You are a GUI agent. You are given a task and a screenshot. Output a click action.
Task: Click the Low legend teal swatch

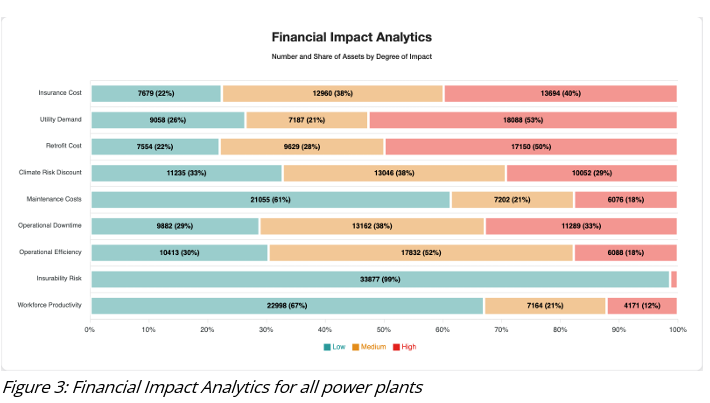point(327,347)
